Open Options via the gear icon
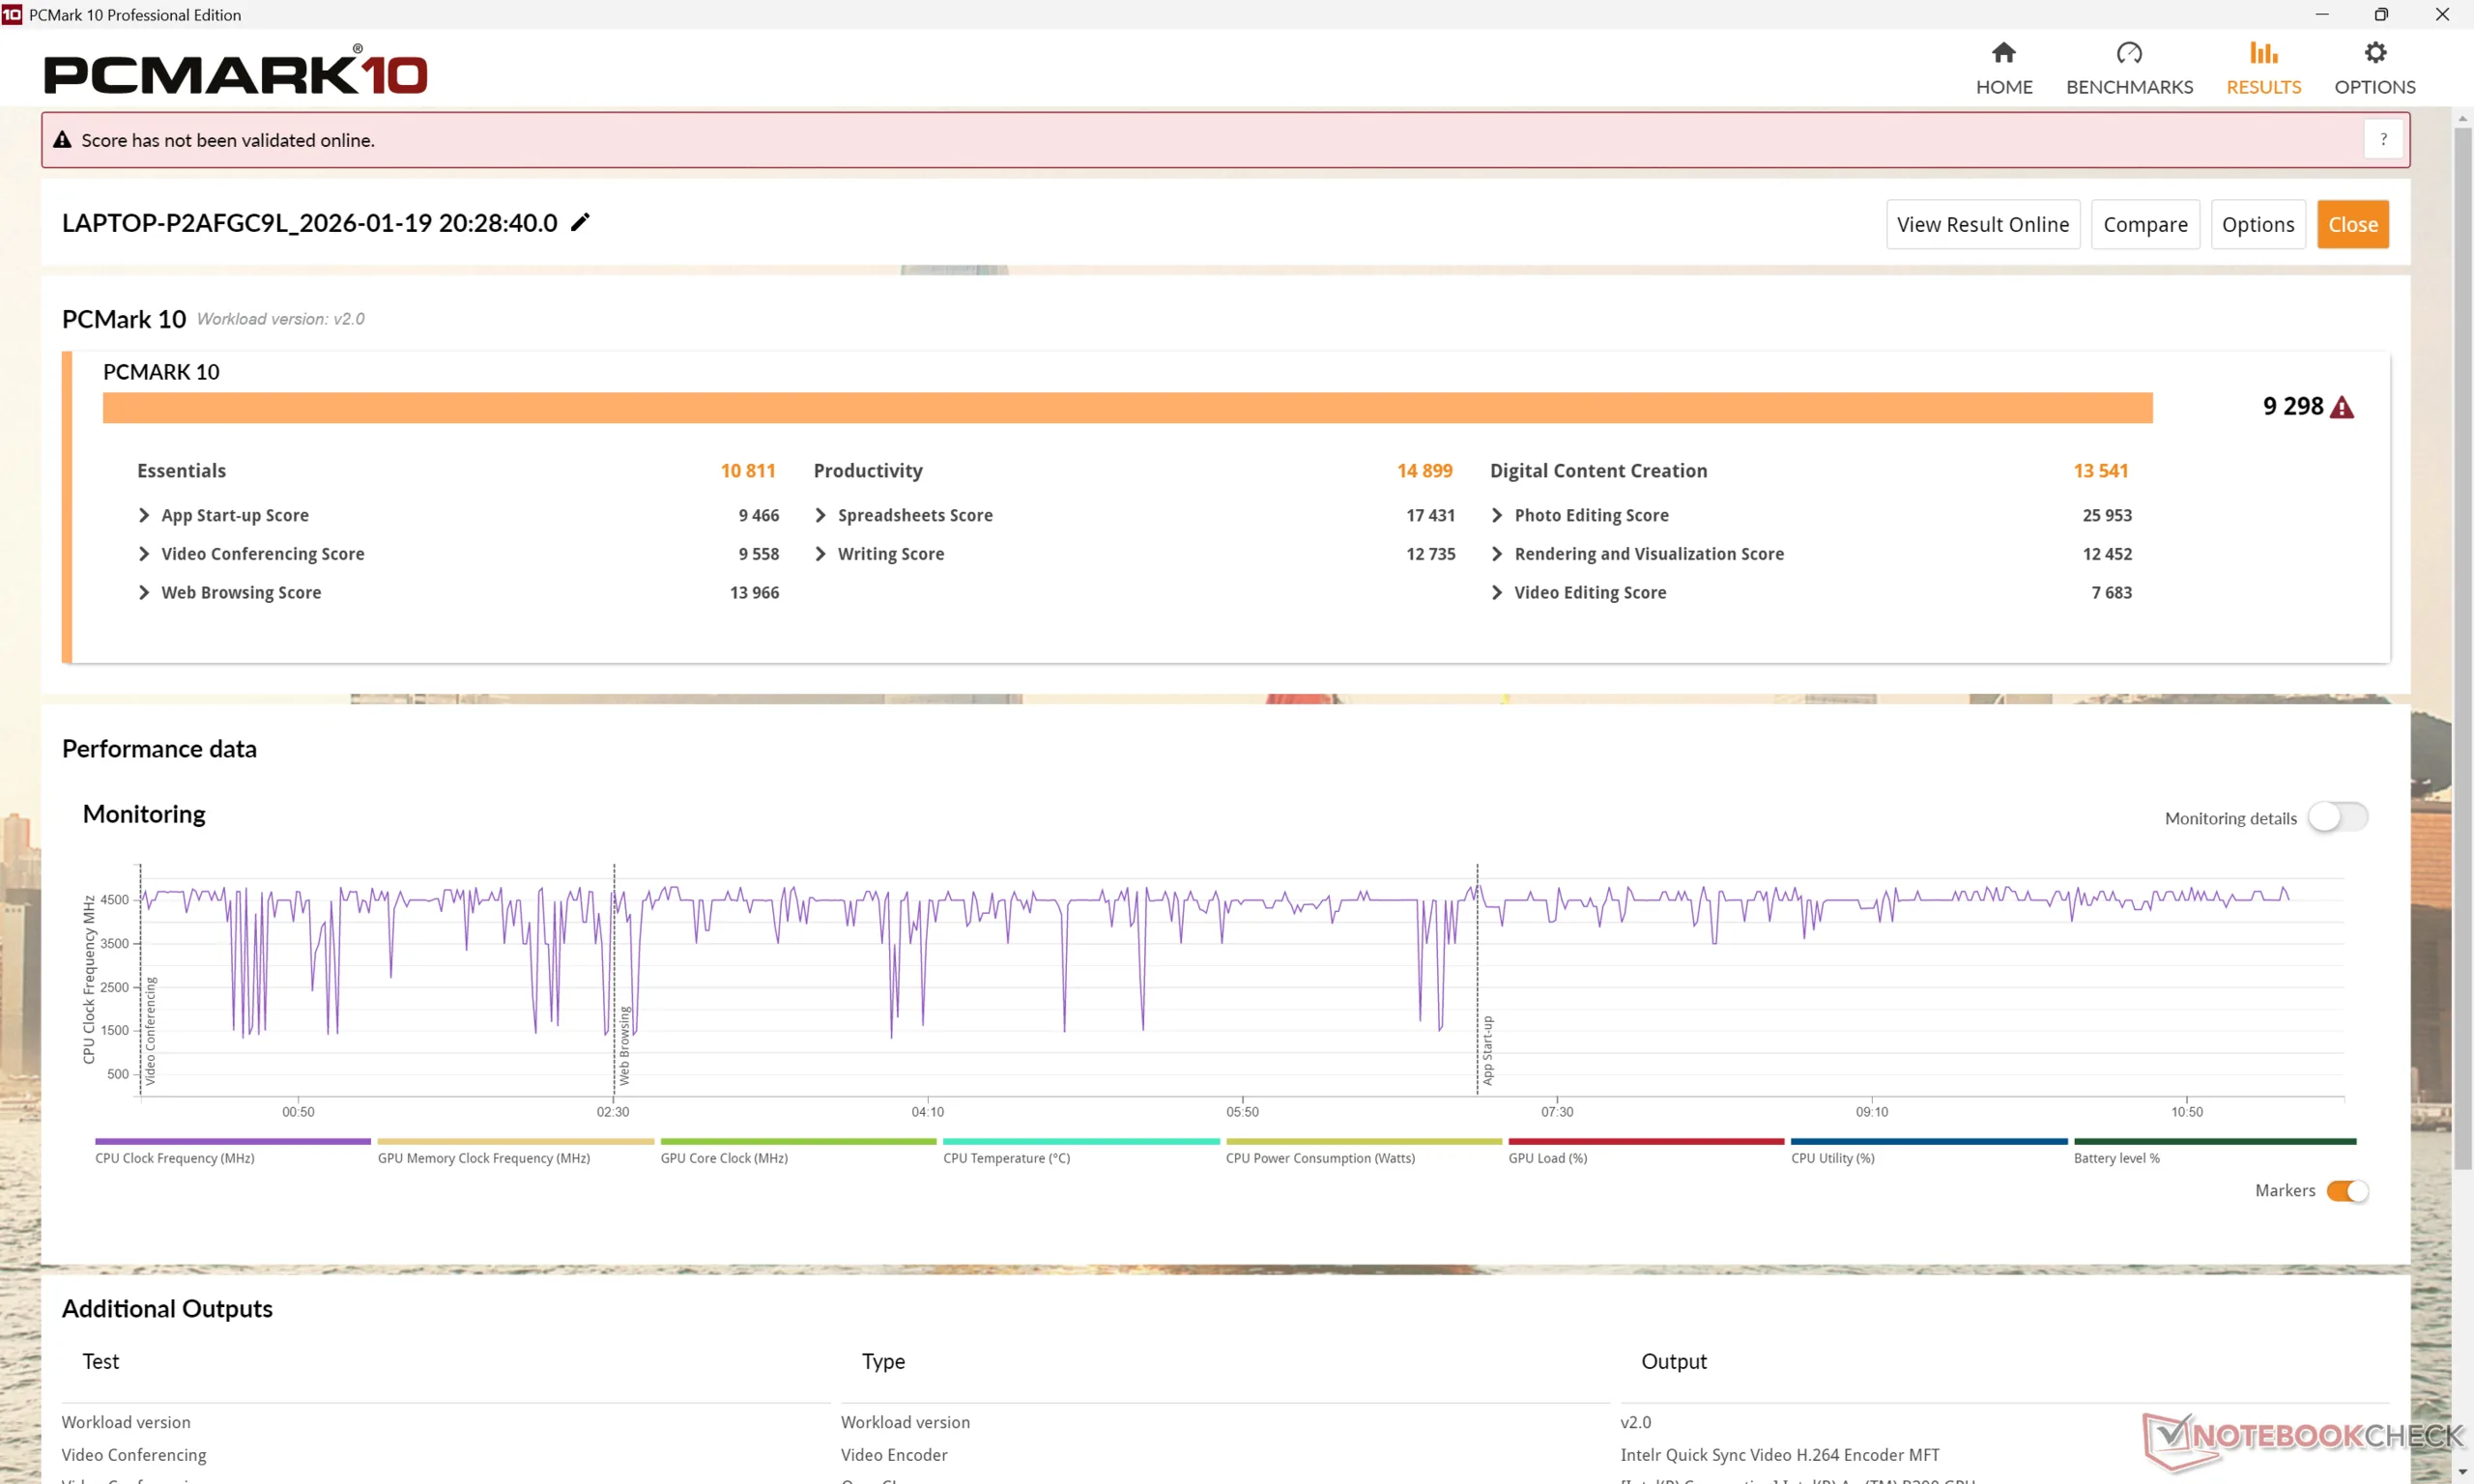The image size is (2474, 1484). coord(2374,53)
